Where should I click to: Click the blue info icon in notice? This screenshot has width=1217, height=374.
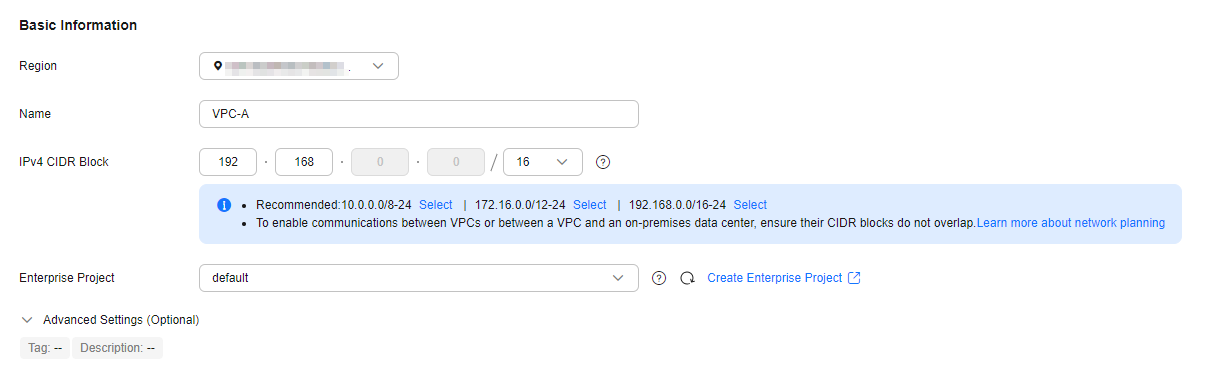tap(224, 205)
